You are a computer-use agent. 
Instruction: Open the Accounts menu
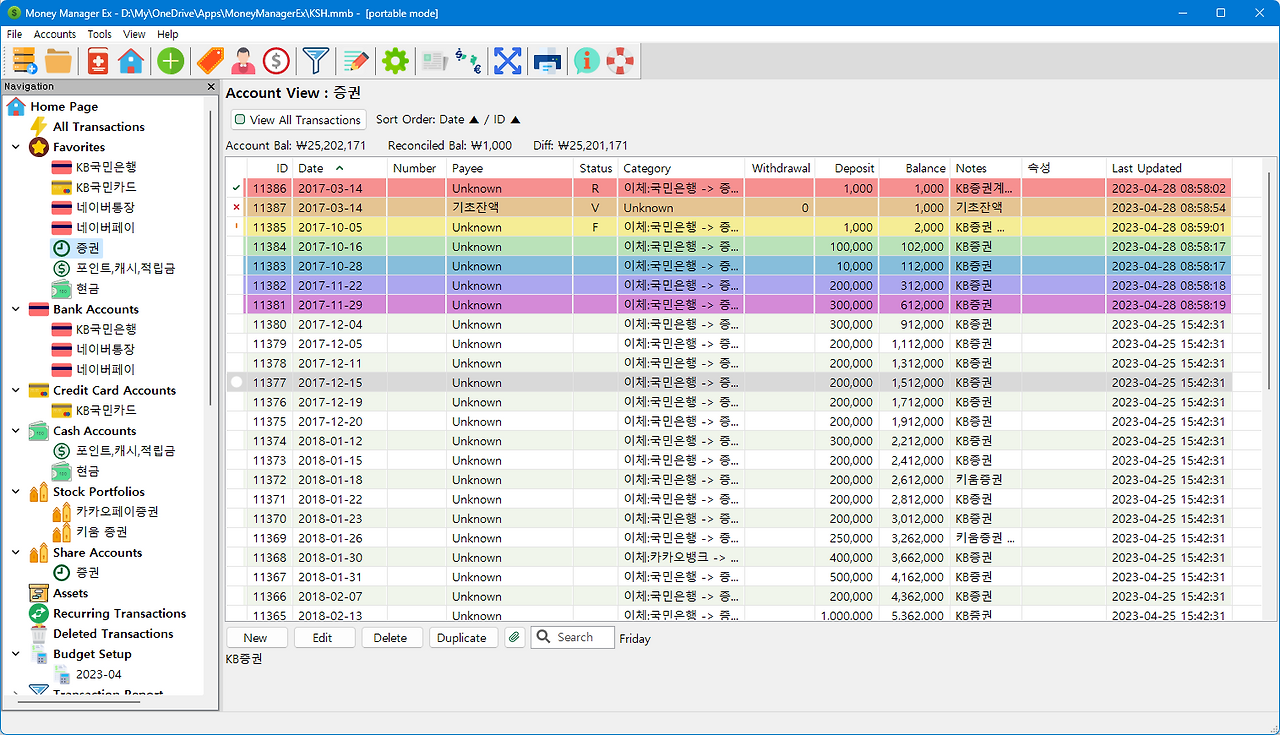point(55,33)
